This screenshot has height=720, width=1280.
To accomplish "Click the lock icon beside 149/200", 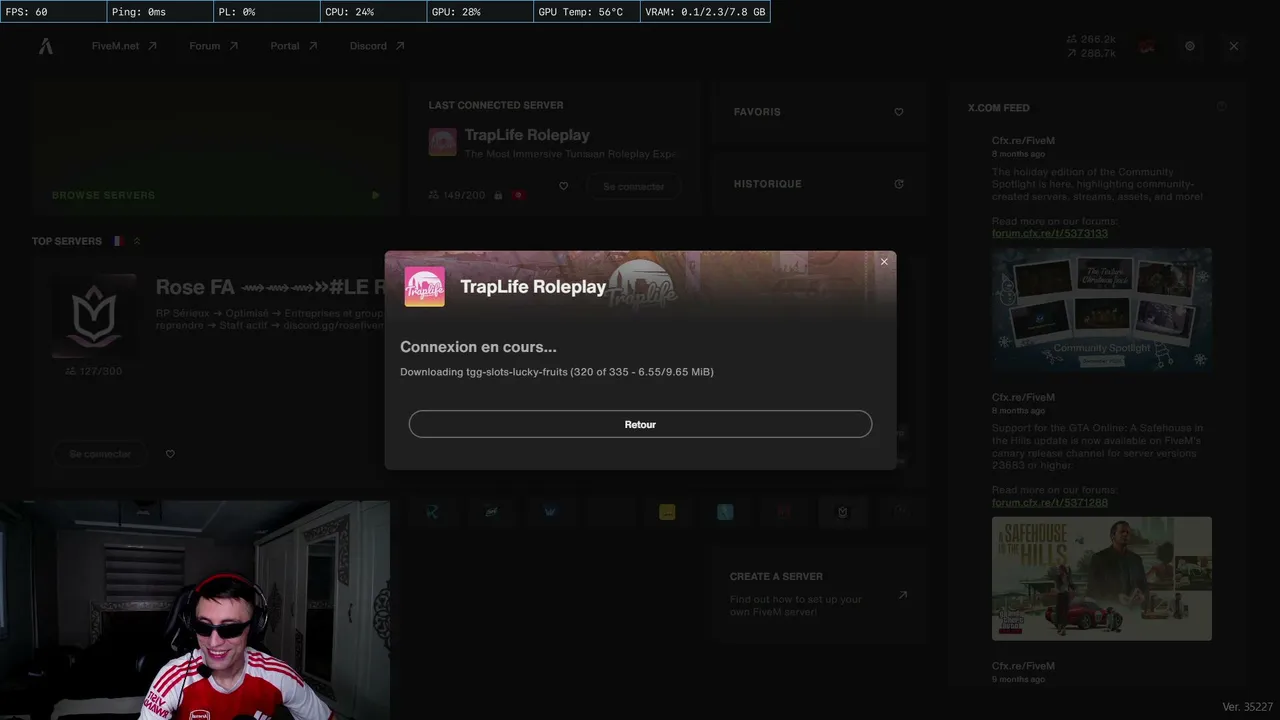I will click(498, 195).
